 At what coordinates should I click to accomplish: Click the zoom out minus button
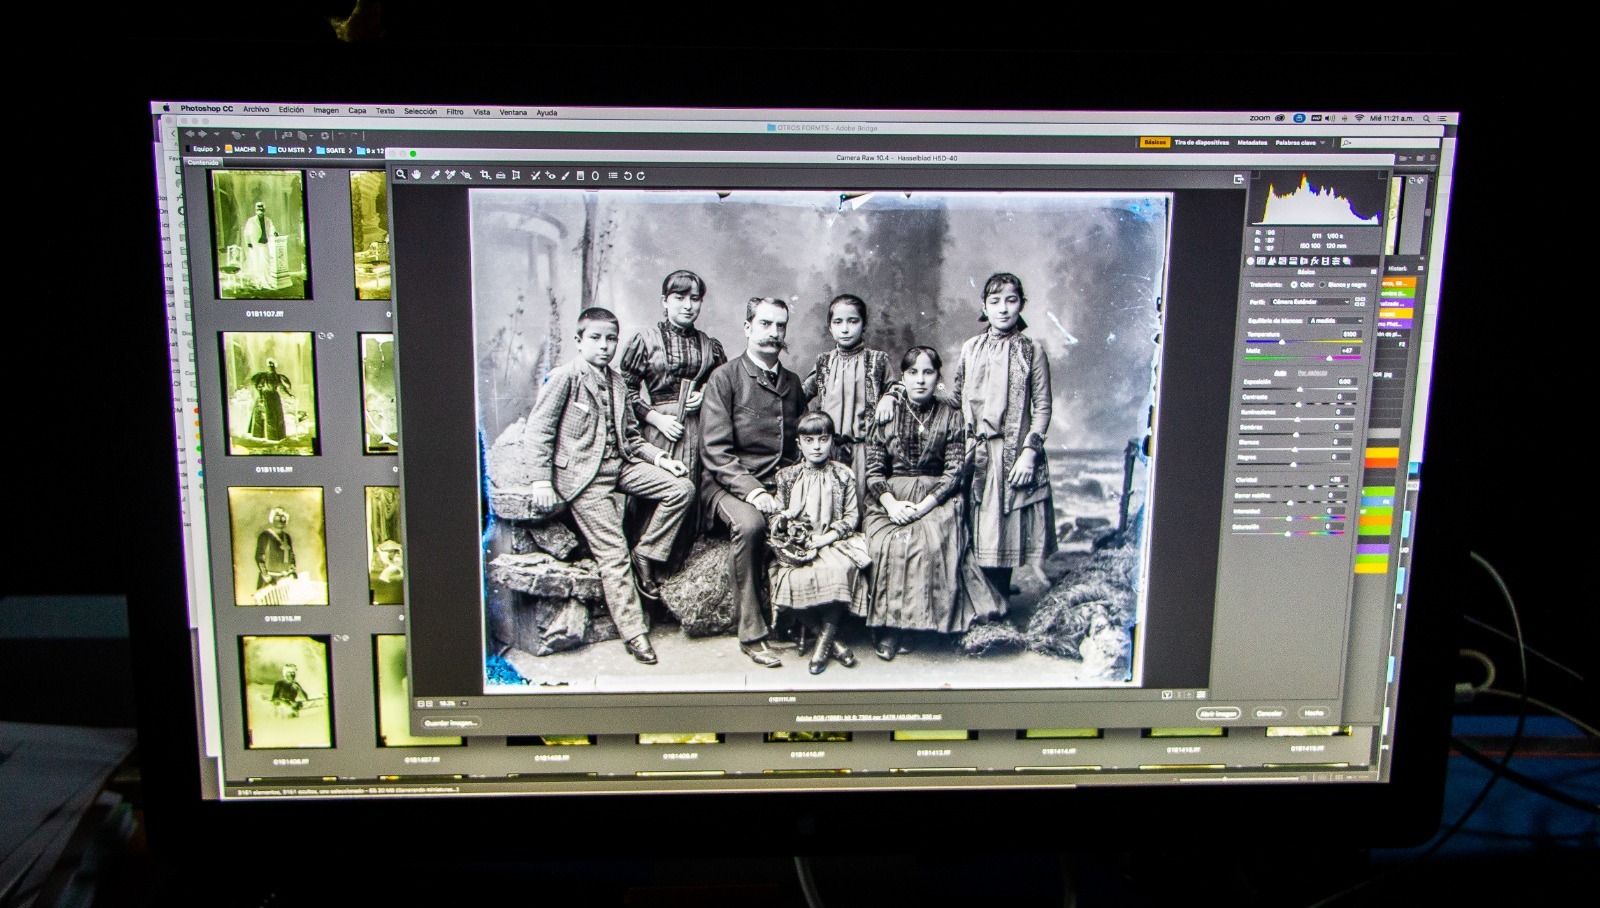coord(421,703)
